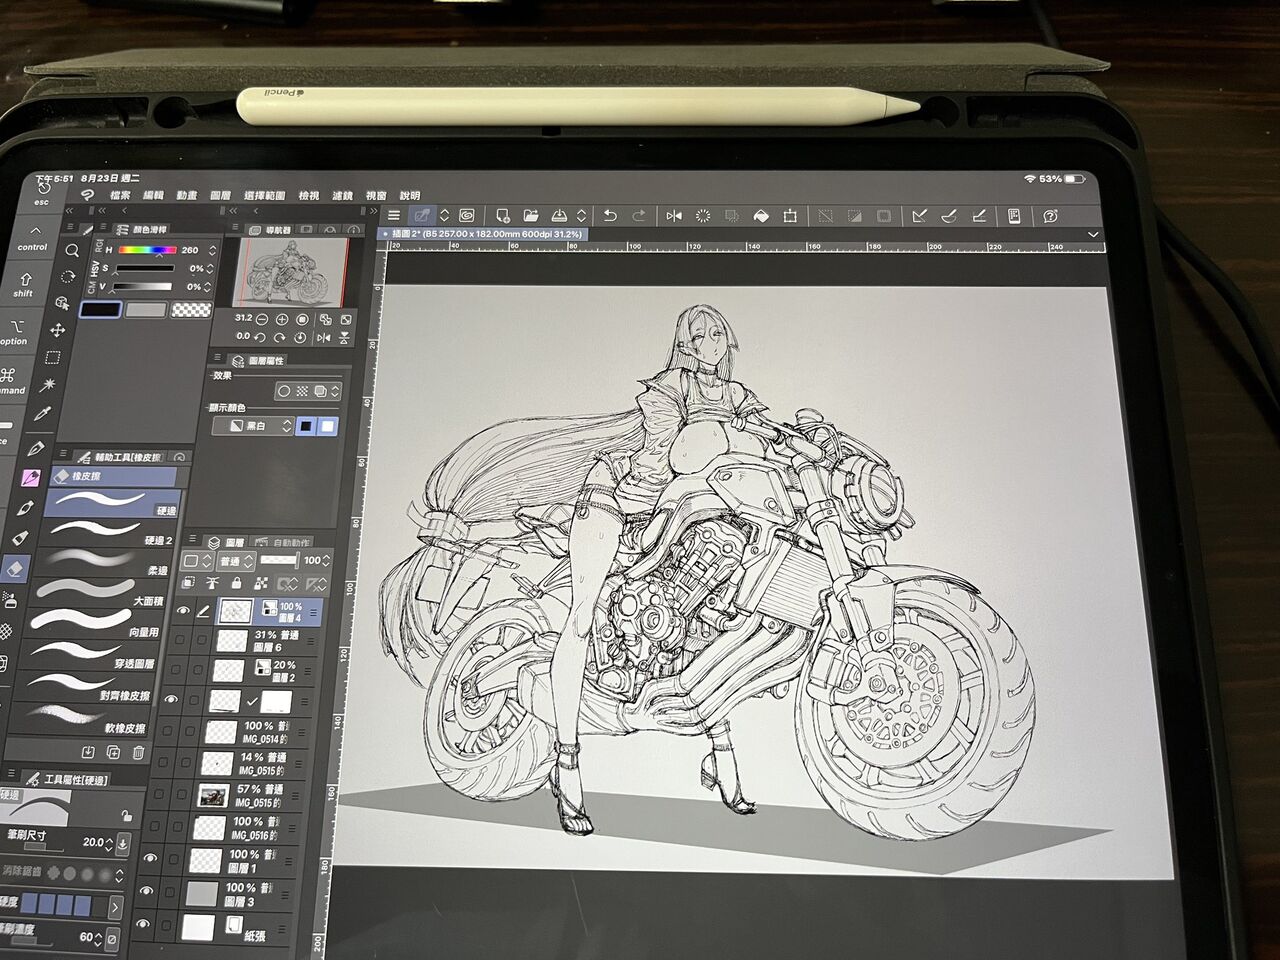Click navigator Rotate Left icon
Viewport: 1280px width, 960px height.
point(260,337)
